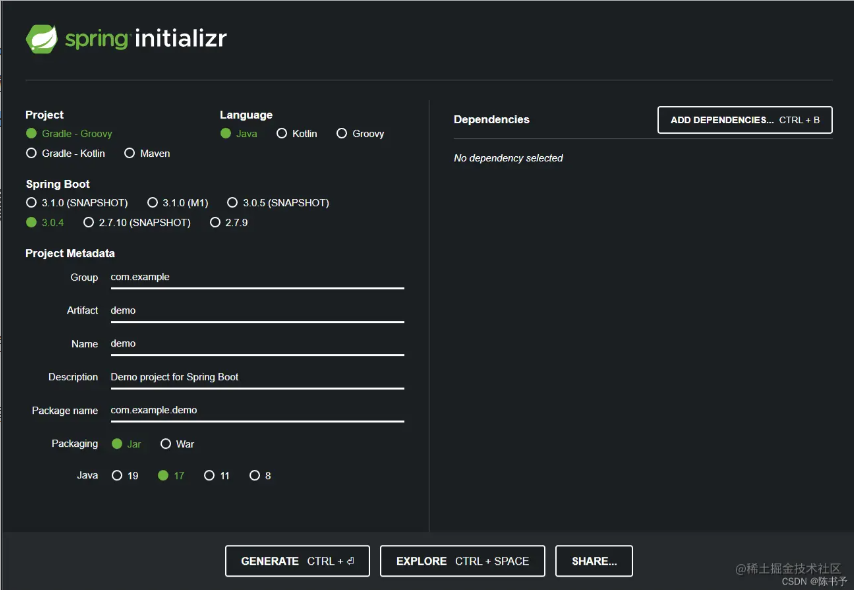The width and height of the screenshot is (854, 590).
Task: Select Jar packaging option
Action: tap(126, 444)
